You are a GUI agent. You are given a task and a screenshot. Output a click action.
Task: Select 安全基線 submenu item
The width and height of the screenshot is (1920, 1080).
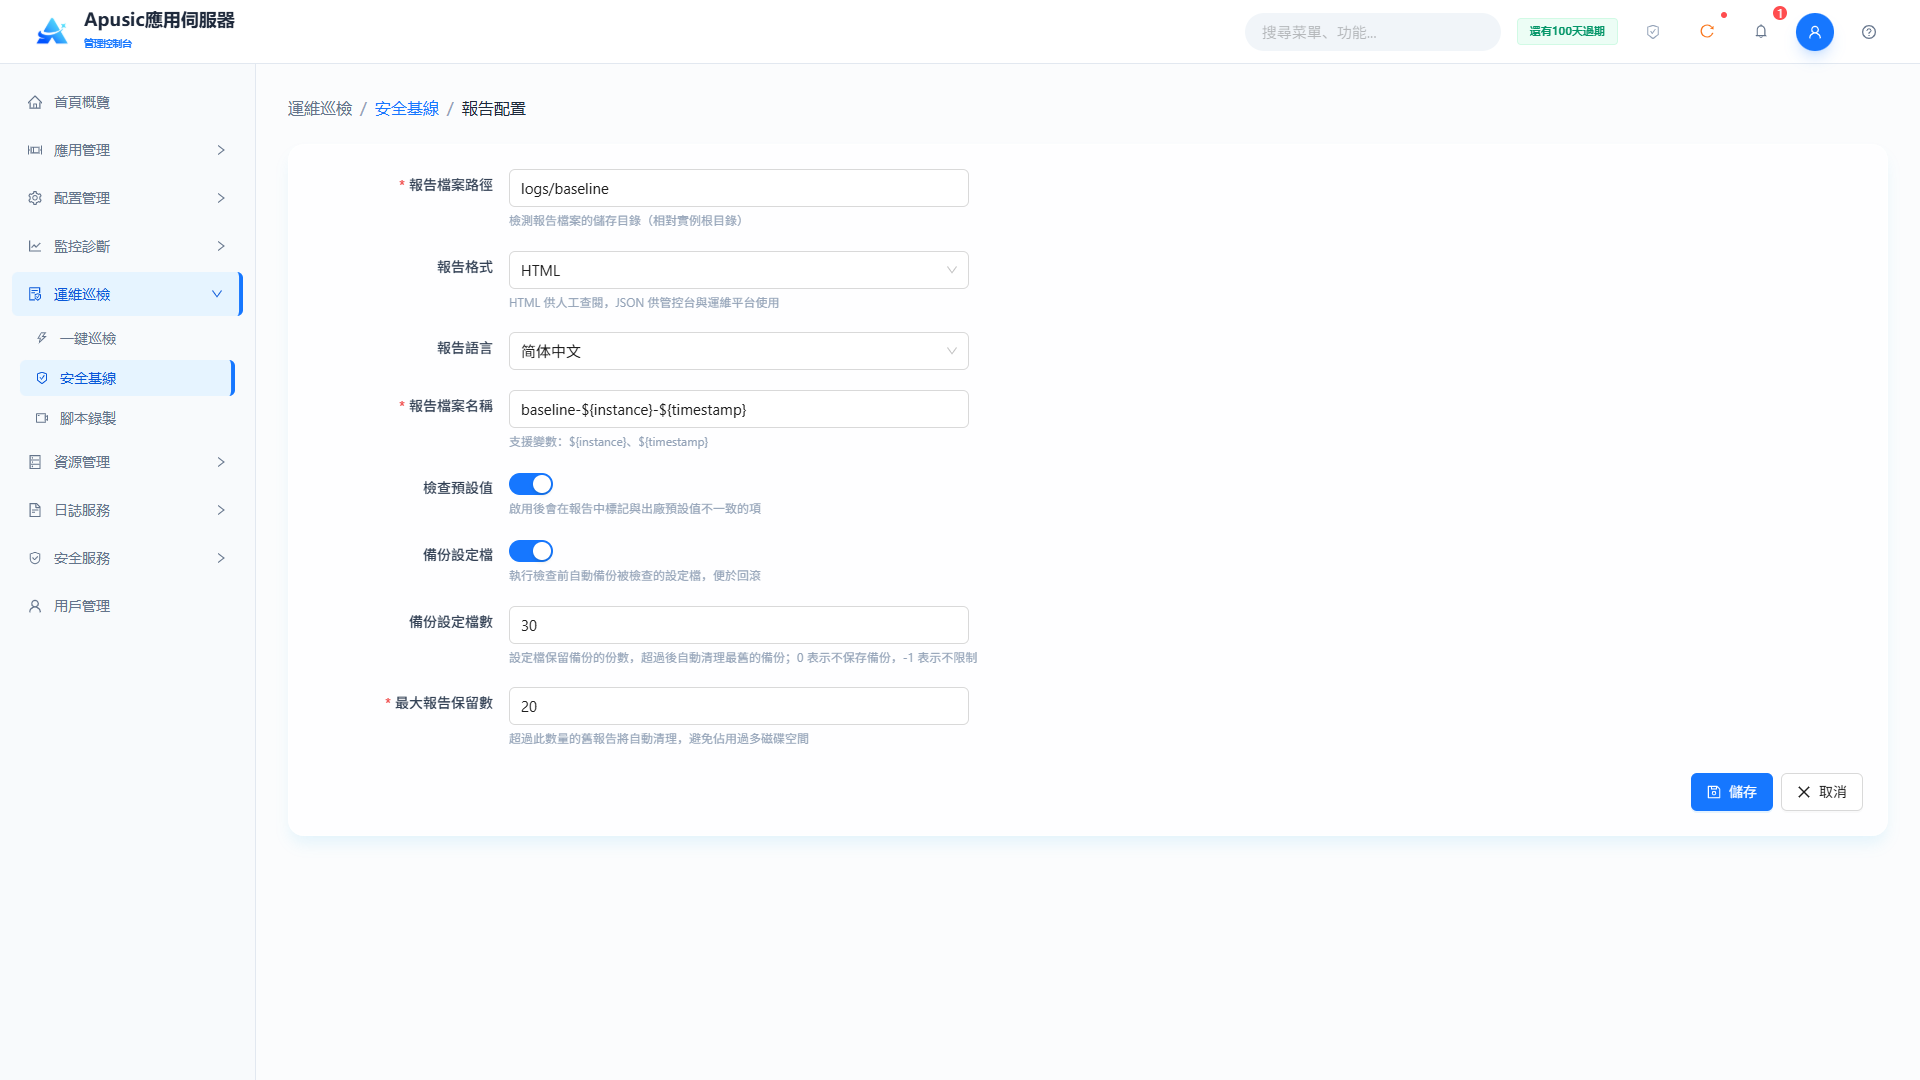click(x=127, y=378)
